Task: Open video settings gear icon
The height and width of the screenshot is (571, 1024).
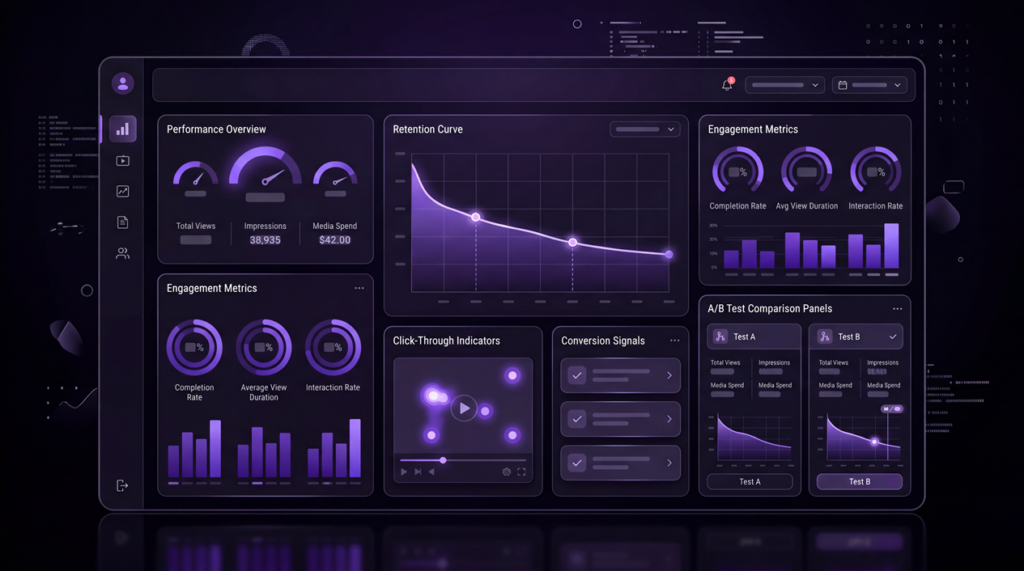Action: [506, 472]
